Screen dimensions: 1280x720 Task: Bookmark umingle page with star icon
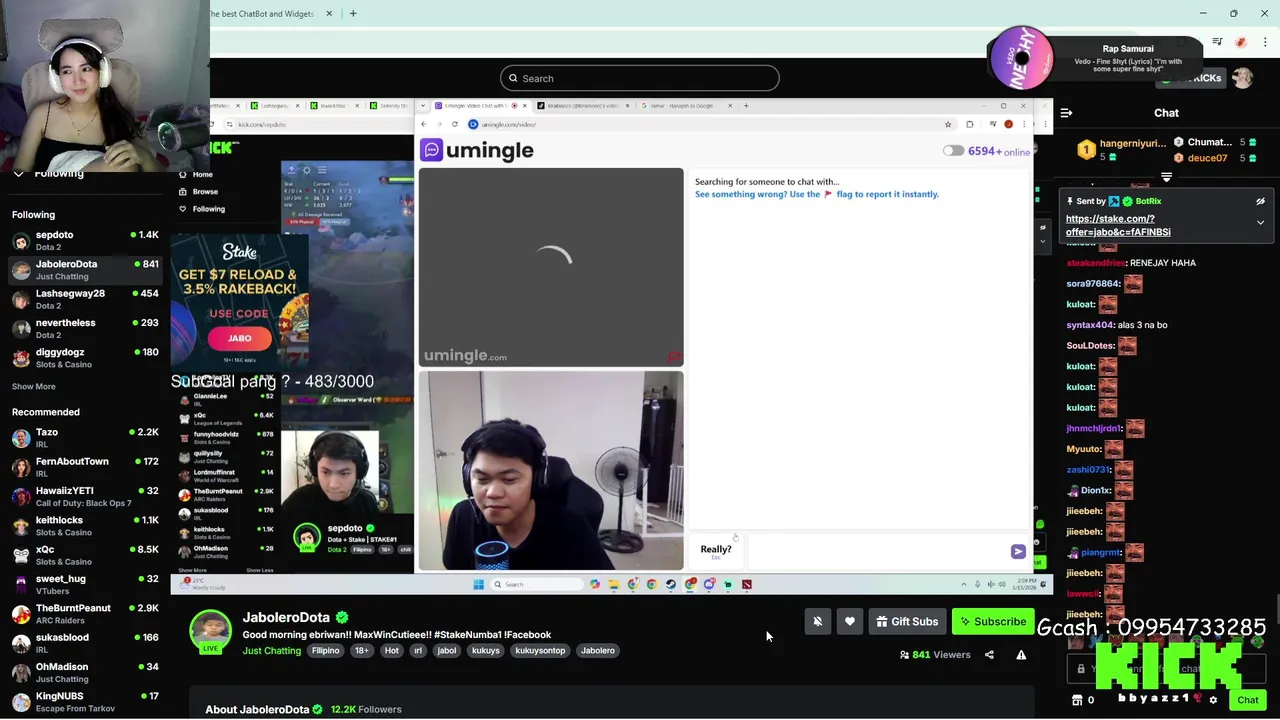pos(948,124)
